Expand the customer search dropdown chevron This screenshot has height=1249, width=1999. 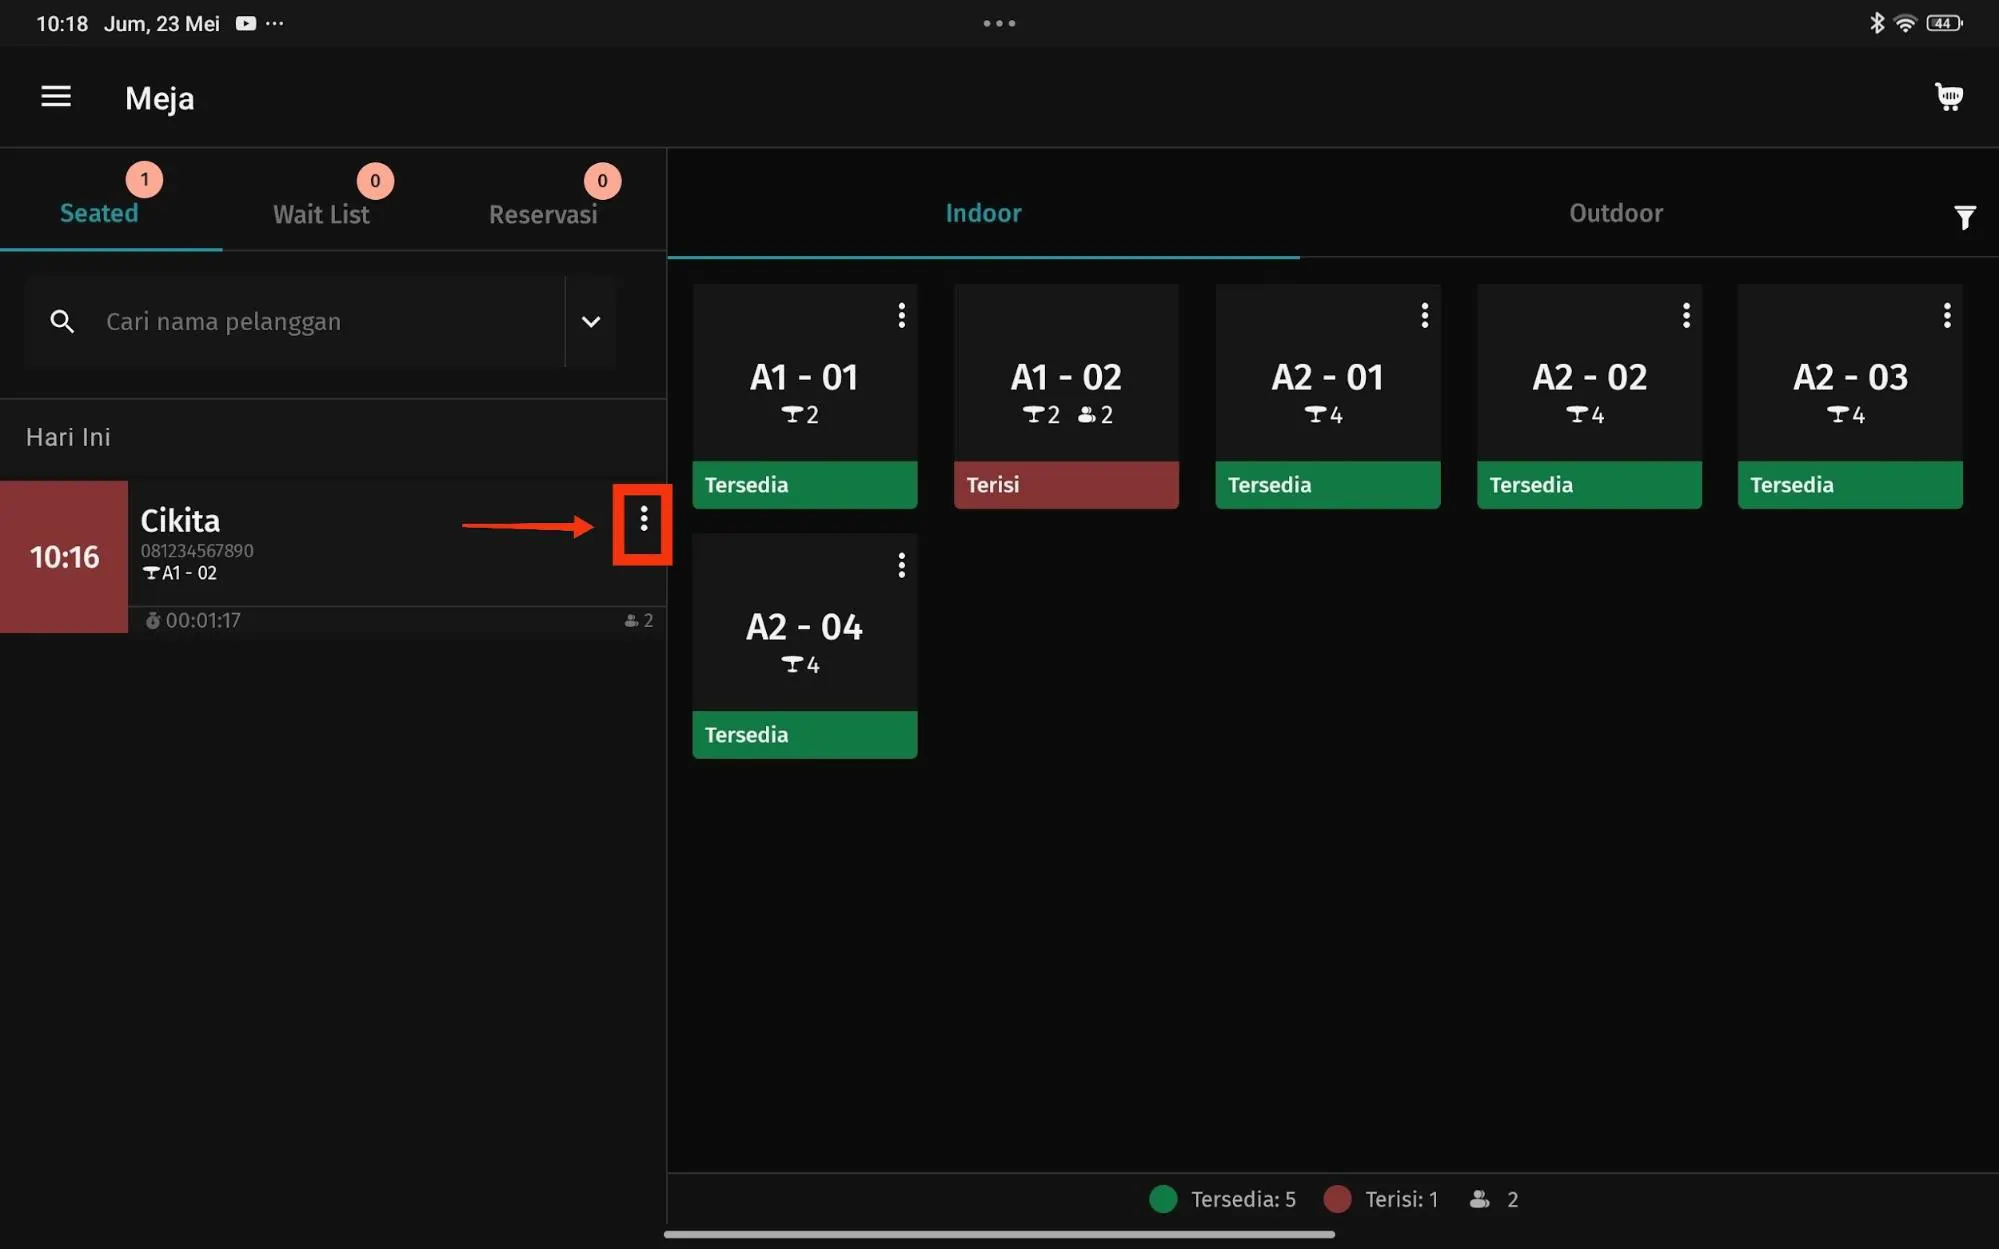591,322
